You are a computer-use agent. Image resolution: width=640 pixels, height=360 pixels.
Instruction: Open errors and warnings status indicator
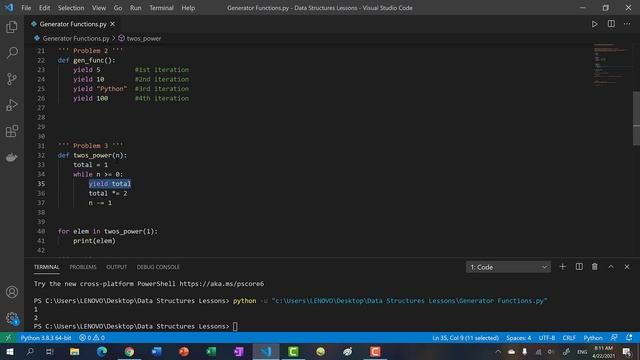point(92,338)
